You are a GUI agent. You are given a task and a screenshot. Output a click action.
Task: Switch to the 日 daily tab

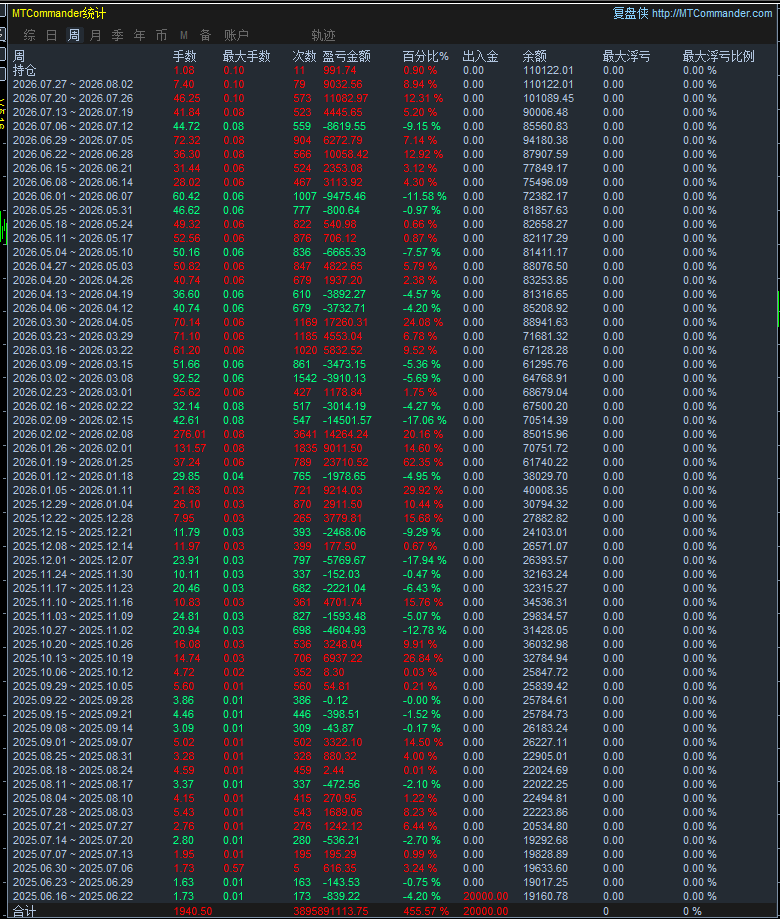52,35
